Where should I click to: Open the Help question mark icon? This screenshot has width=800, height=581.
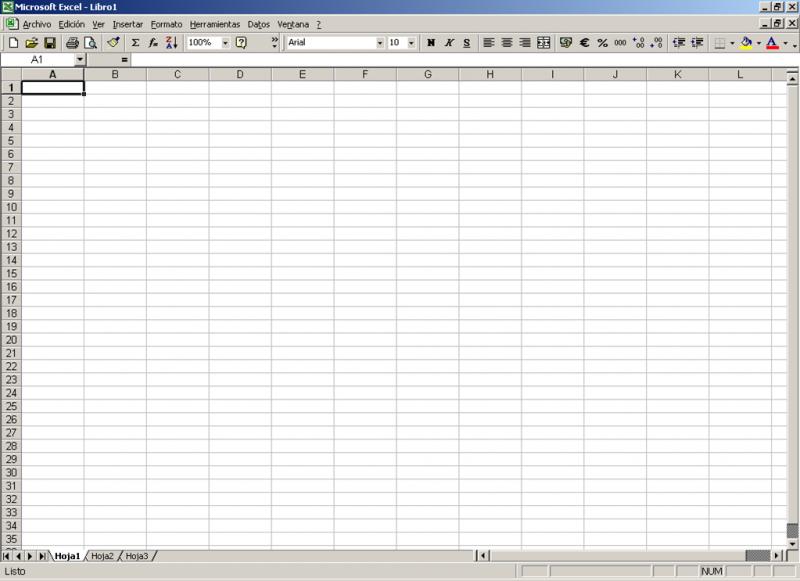pos(241,43)
